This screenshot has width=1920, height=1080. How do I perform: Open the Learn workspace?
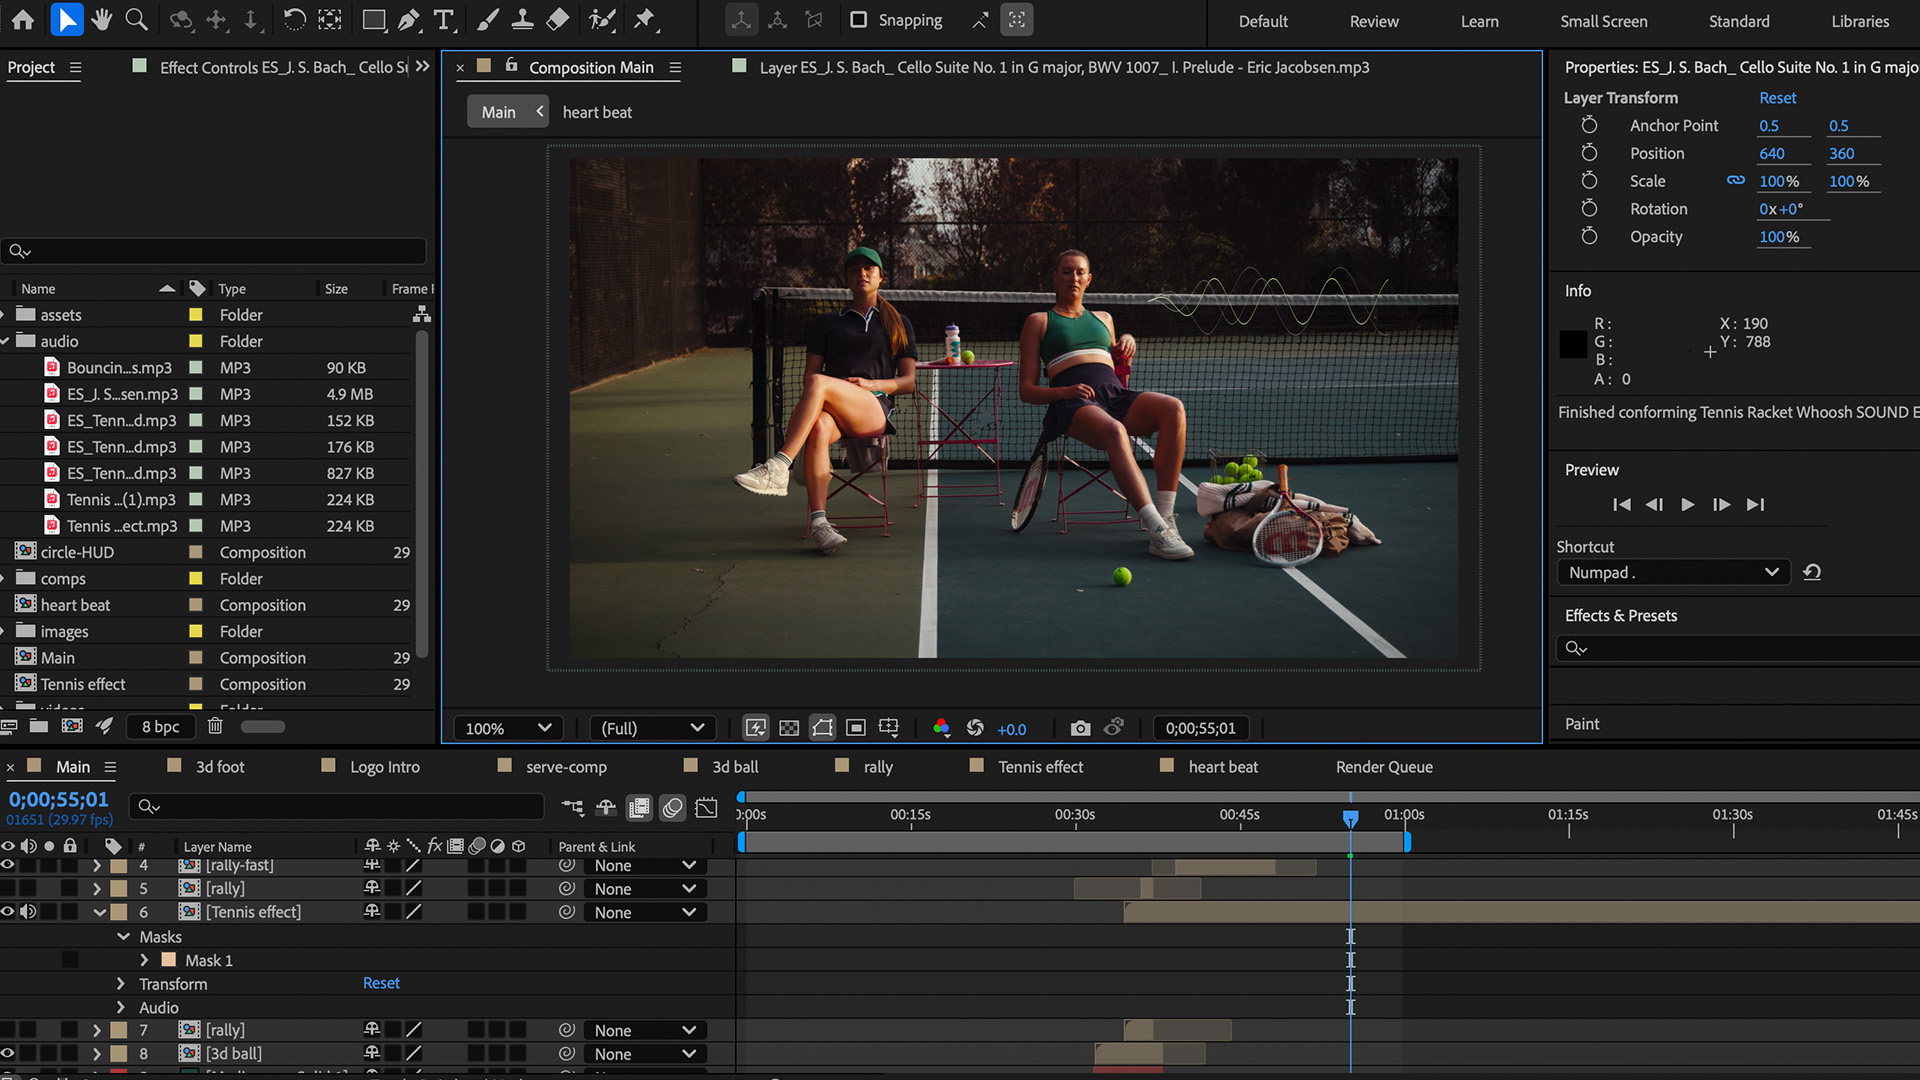click(x=1479, y=21)
